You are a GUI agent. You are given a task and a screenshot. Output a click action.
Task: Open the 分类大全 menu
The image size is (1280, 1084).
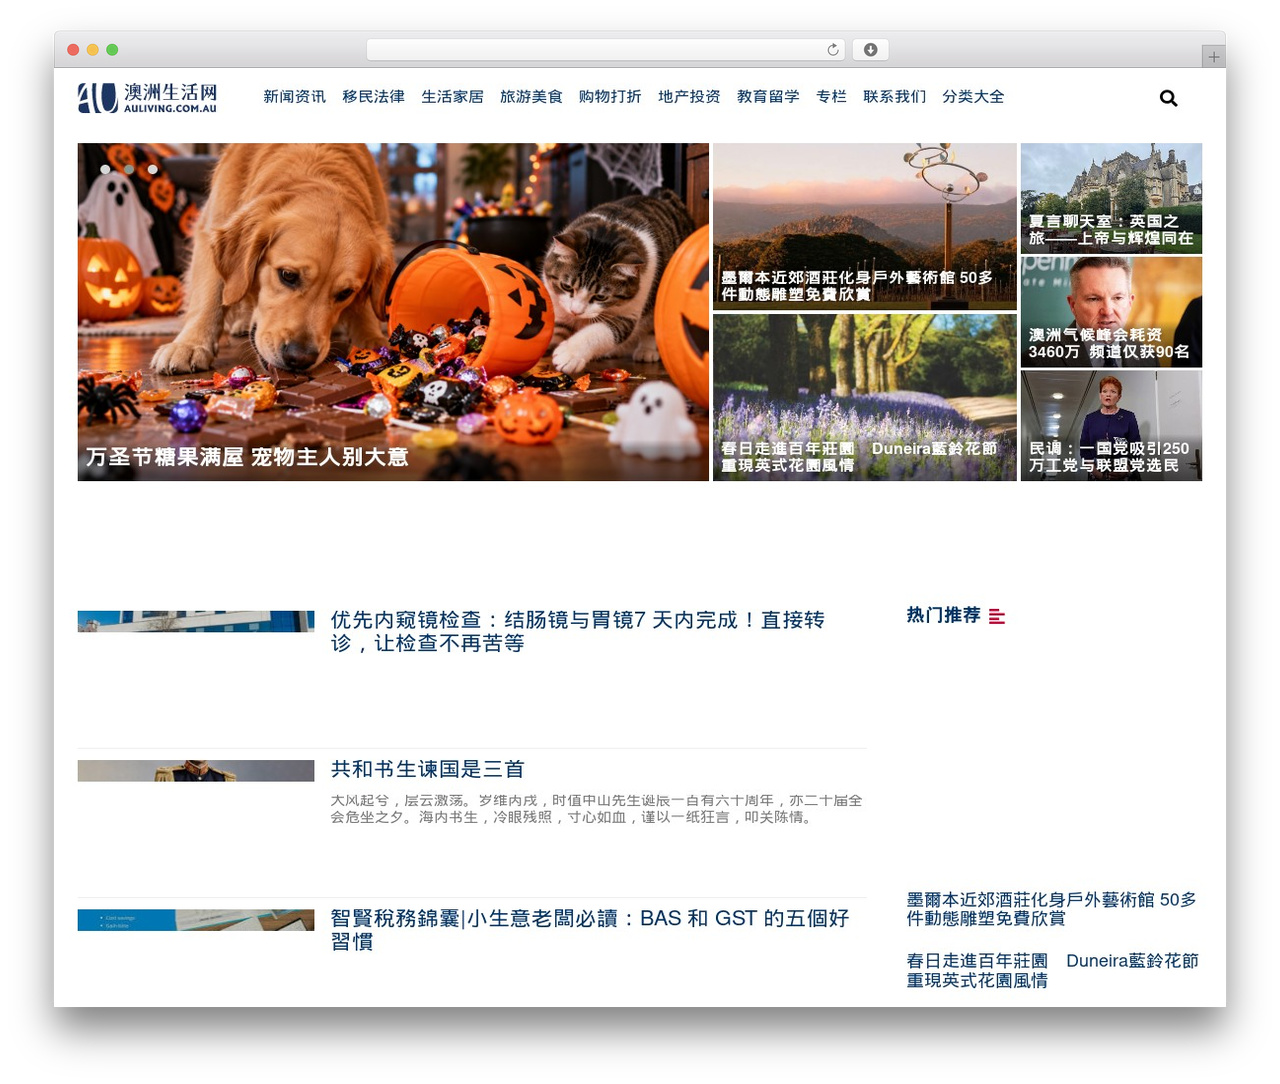[973, 97]
